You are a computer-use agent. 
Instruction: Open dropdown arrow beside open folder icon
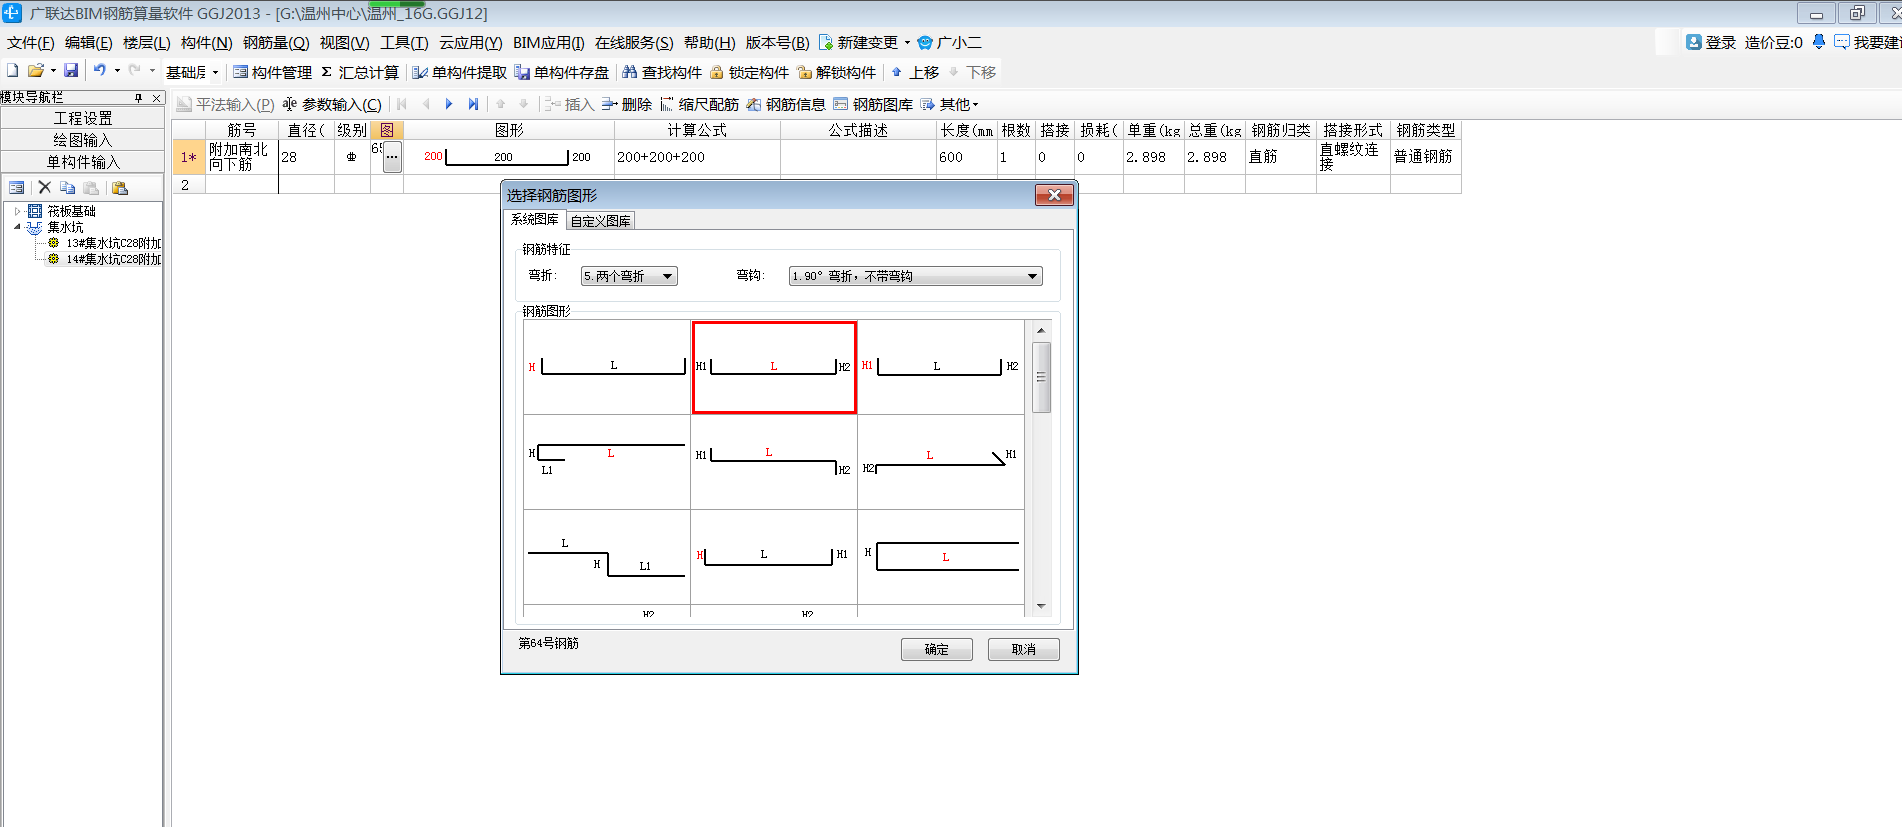point(53,71)
